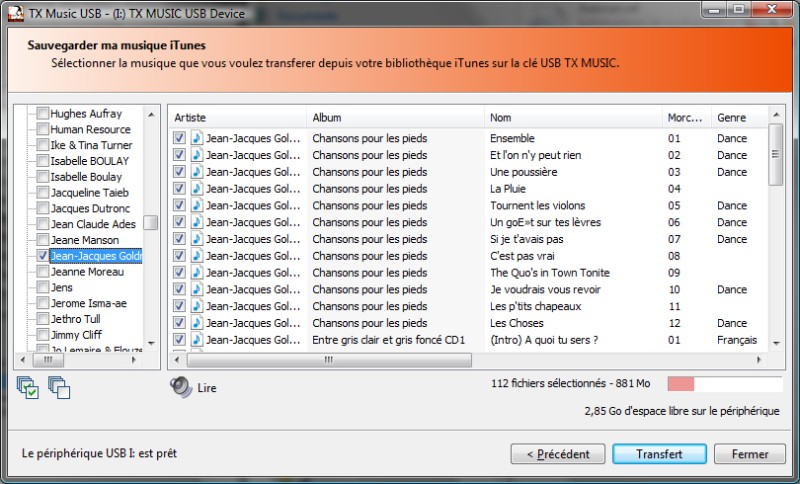Click the 112 fichiers sélectionnés status text
The height and width of the screenshot is (484, 800).
(x=570, y=384)
